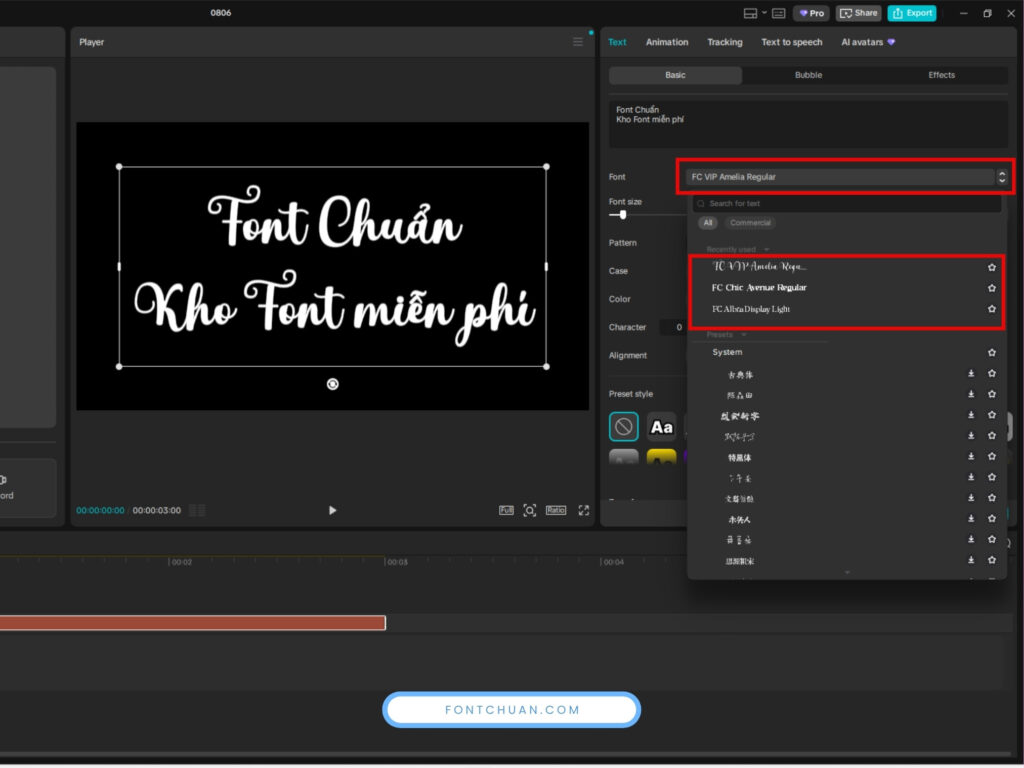Click the Search for text font field

tap(847, 204)
